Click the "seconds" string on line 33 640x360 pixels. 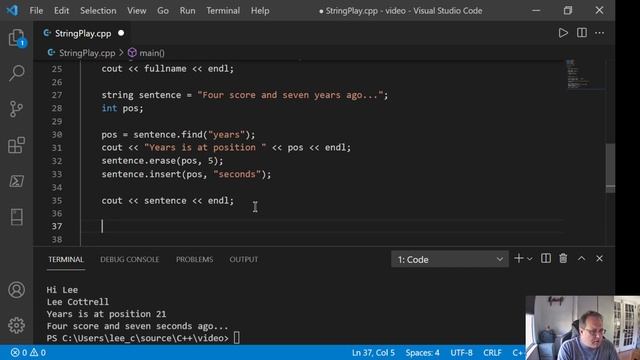[x=237, y=174]
